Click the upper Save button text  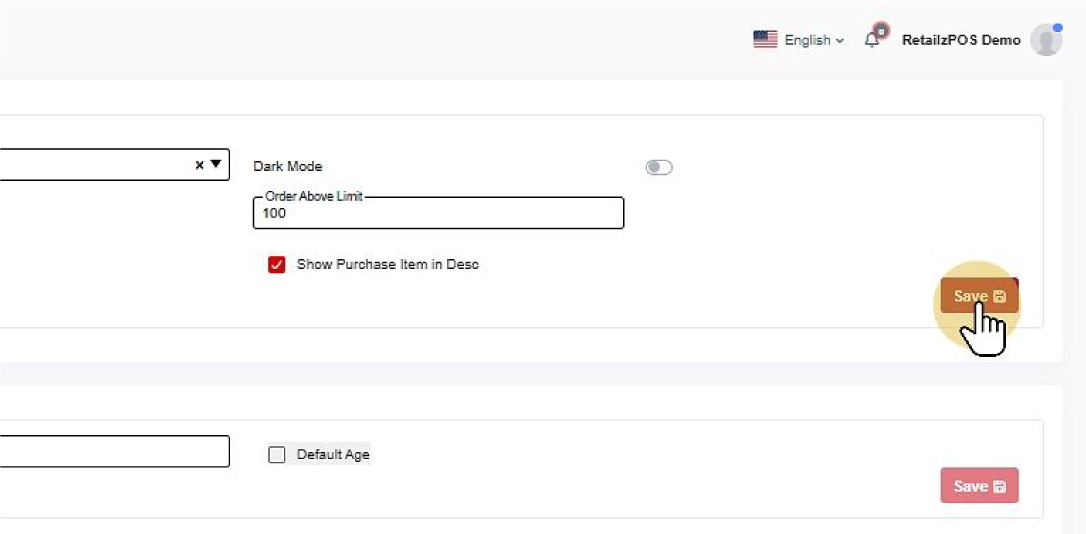coord(970,297)
